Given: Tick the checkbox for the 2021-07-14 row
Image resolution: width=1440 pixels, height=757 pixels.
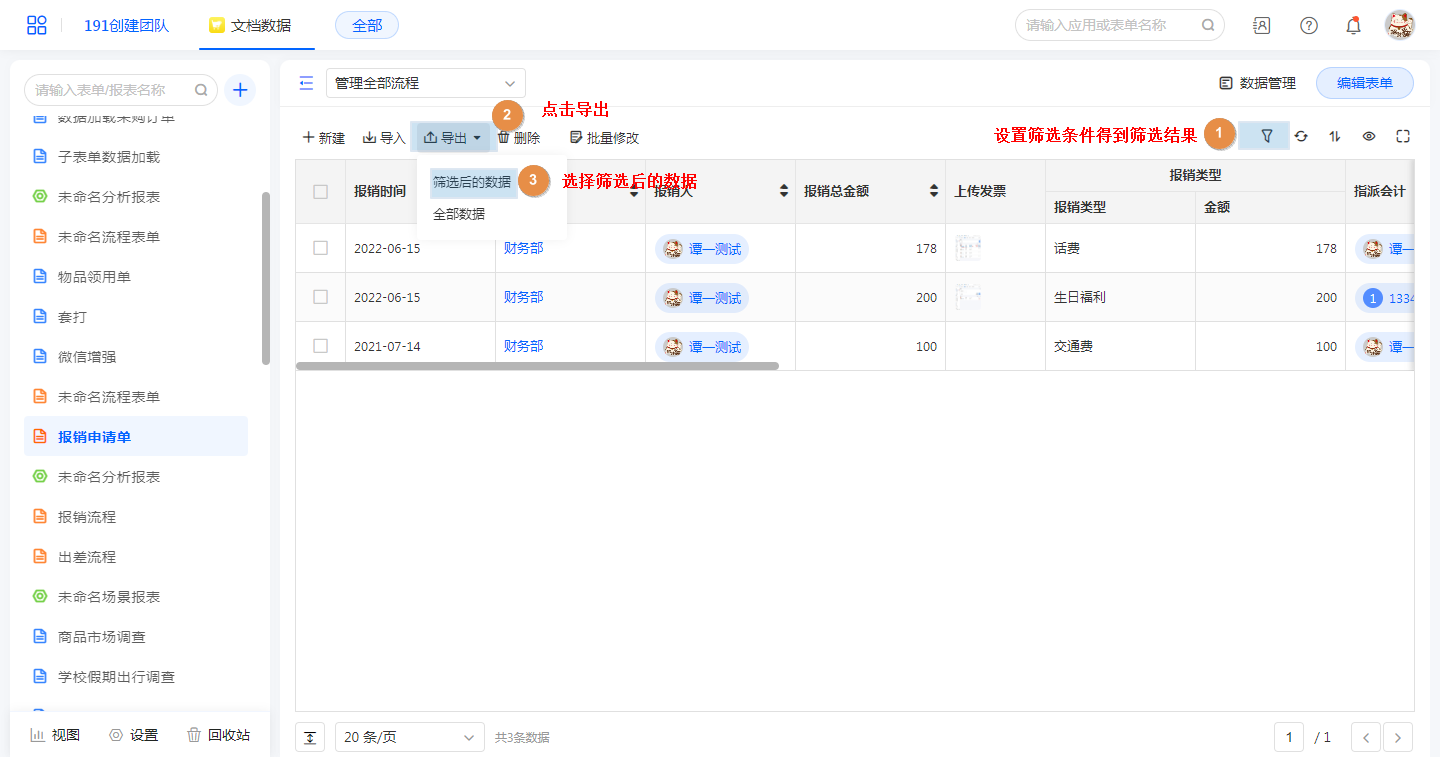Looking at the screenshot, I should click(320, 346).
